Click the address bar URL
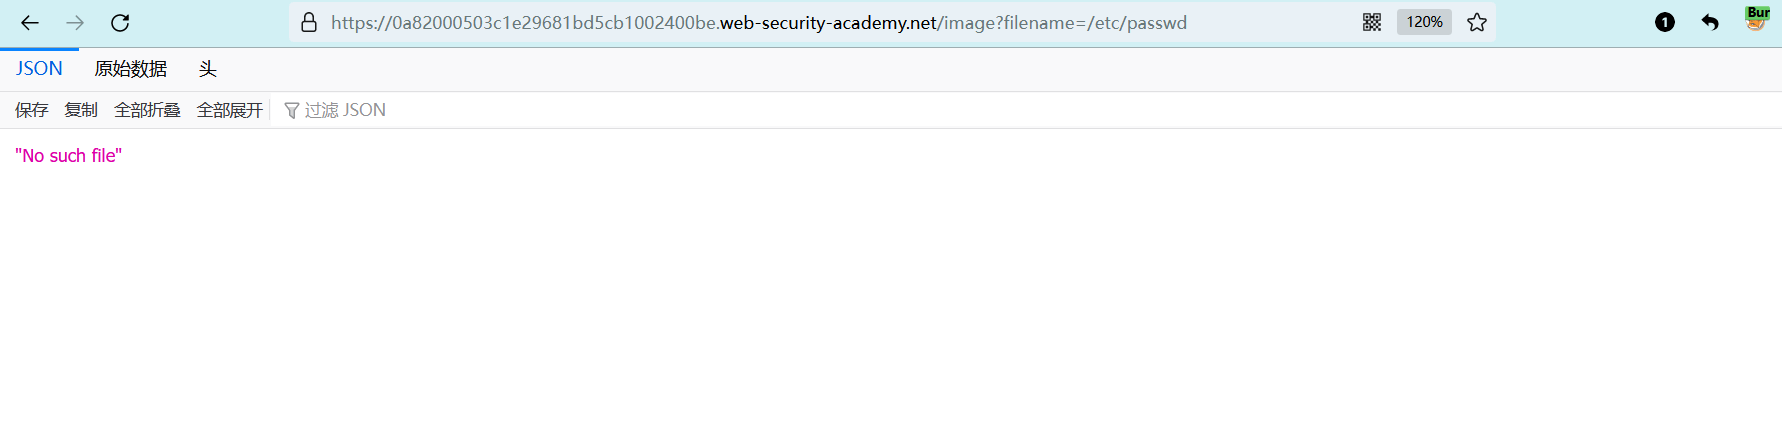Screen dimensions: 1782x435 click(x=758, y=23)
